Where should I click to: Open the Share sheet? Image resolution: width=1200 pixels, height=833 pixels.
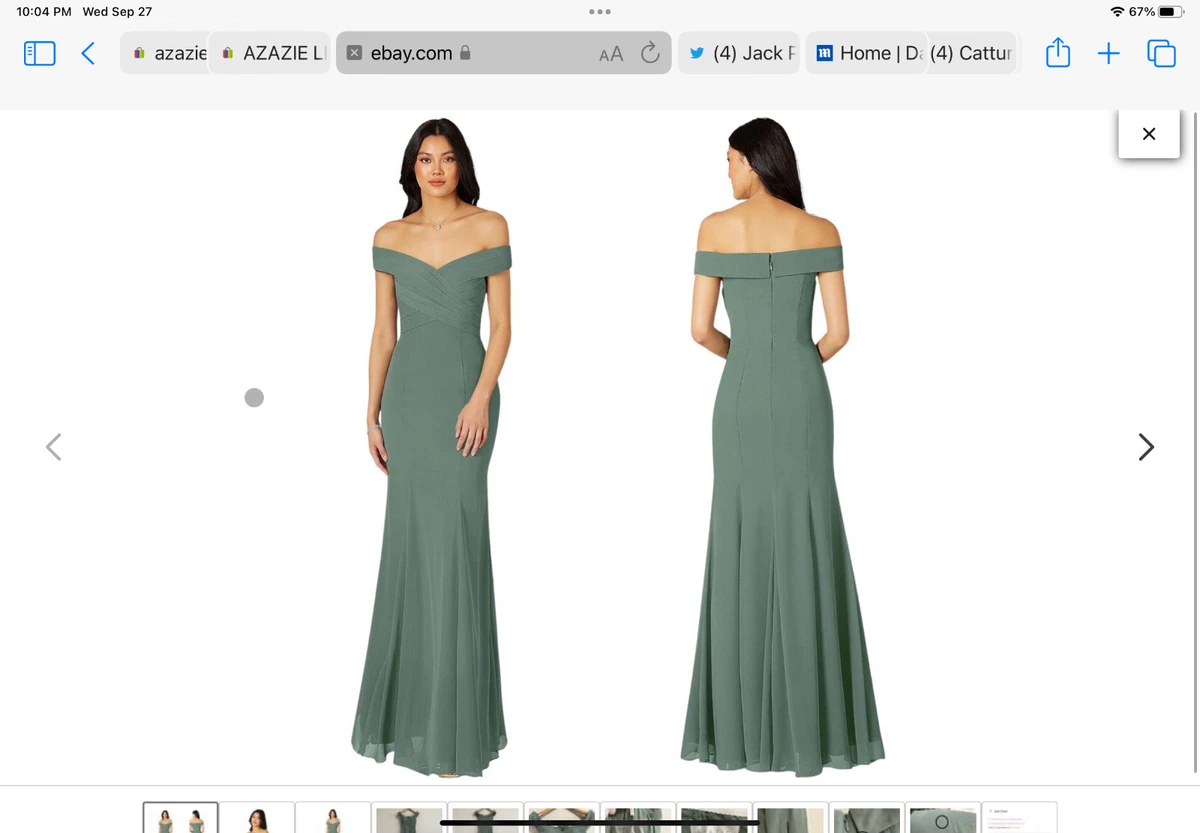(x=1057, y=53)
